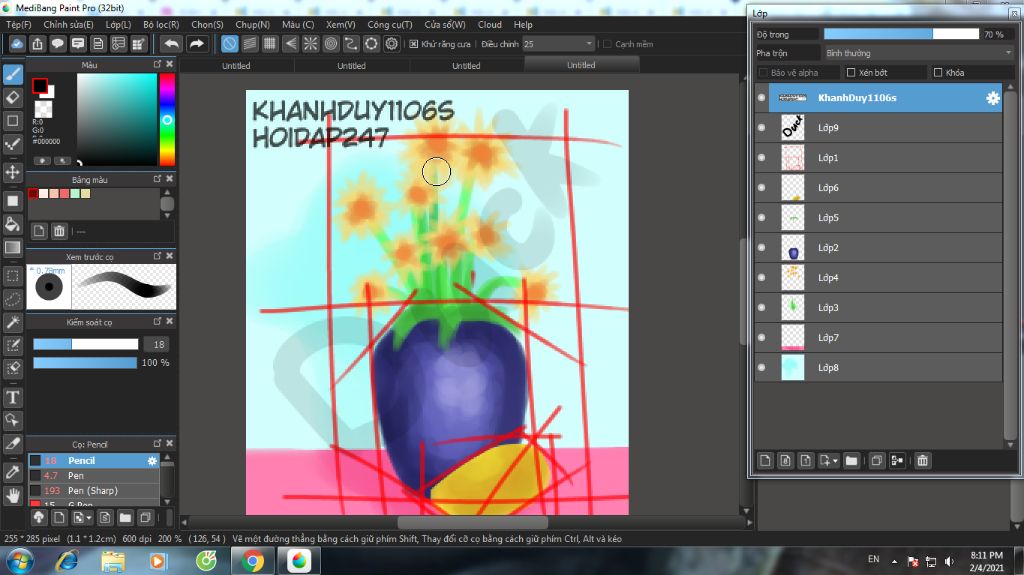Select the Gradient tool
Image resolution: width=1024 pixels, height=575 pixels.
tap(12, 248)
